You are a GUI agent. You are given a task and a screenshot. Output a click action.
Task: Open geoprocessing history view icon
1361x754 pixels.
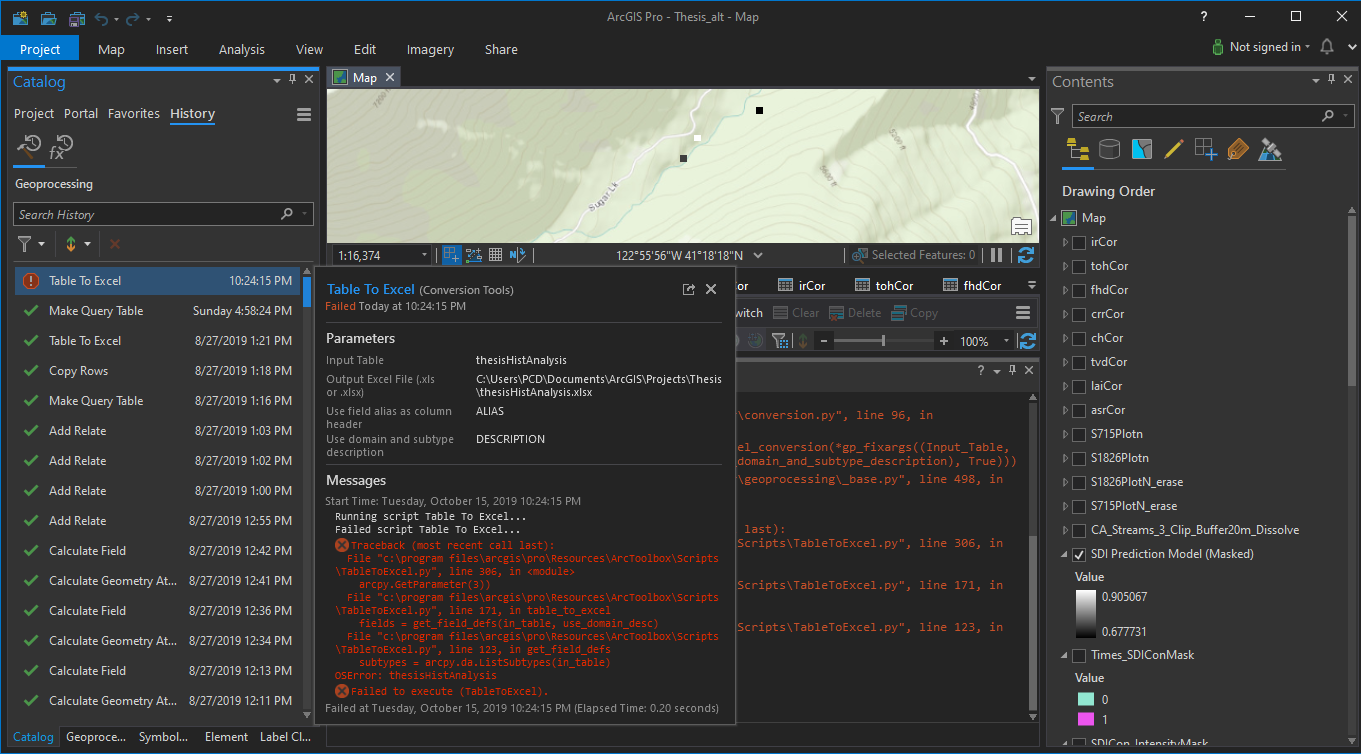click(30, 148)
